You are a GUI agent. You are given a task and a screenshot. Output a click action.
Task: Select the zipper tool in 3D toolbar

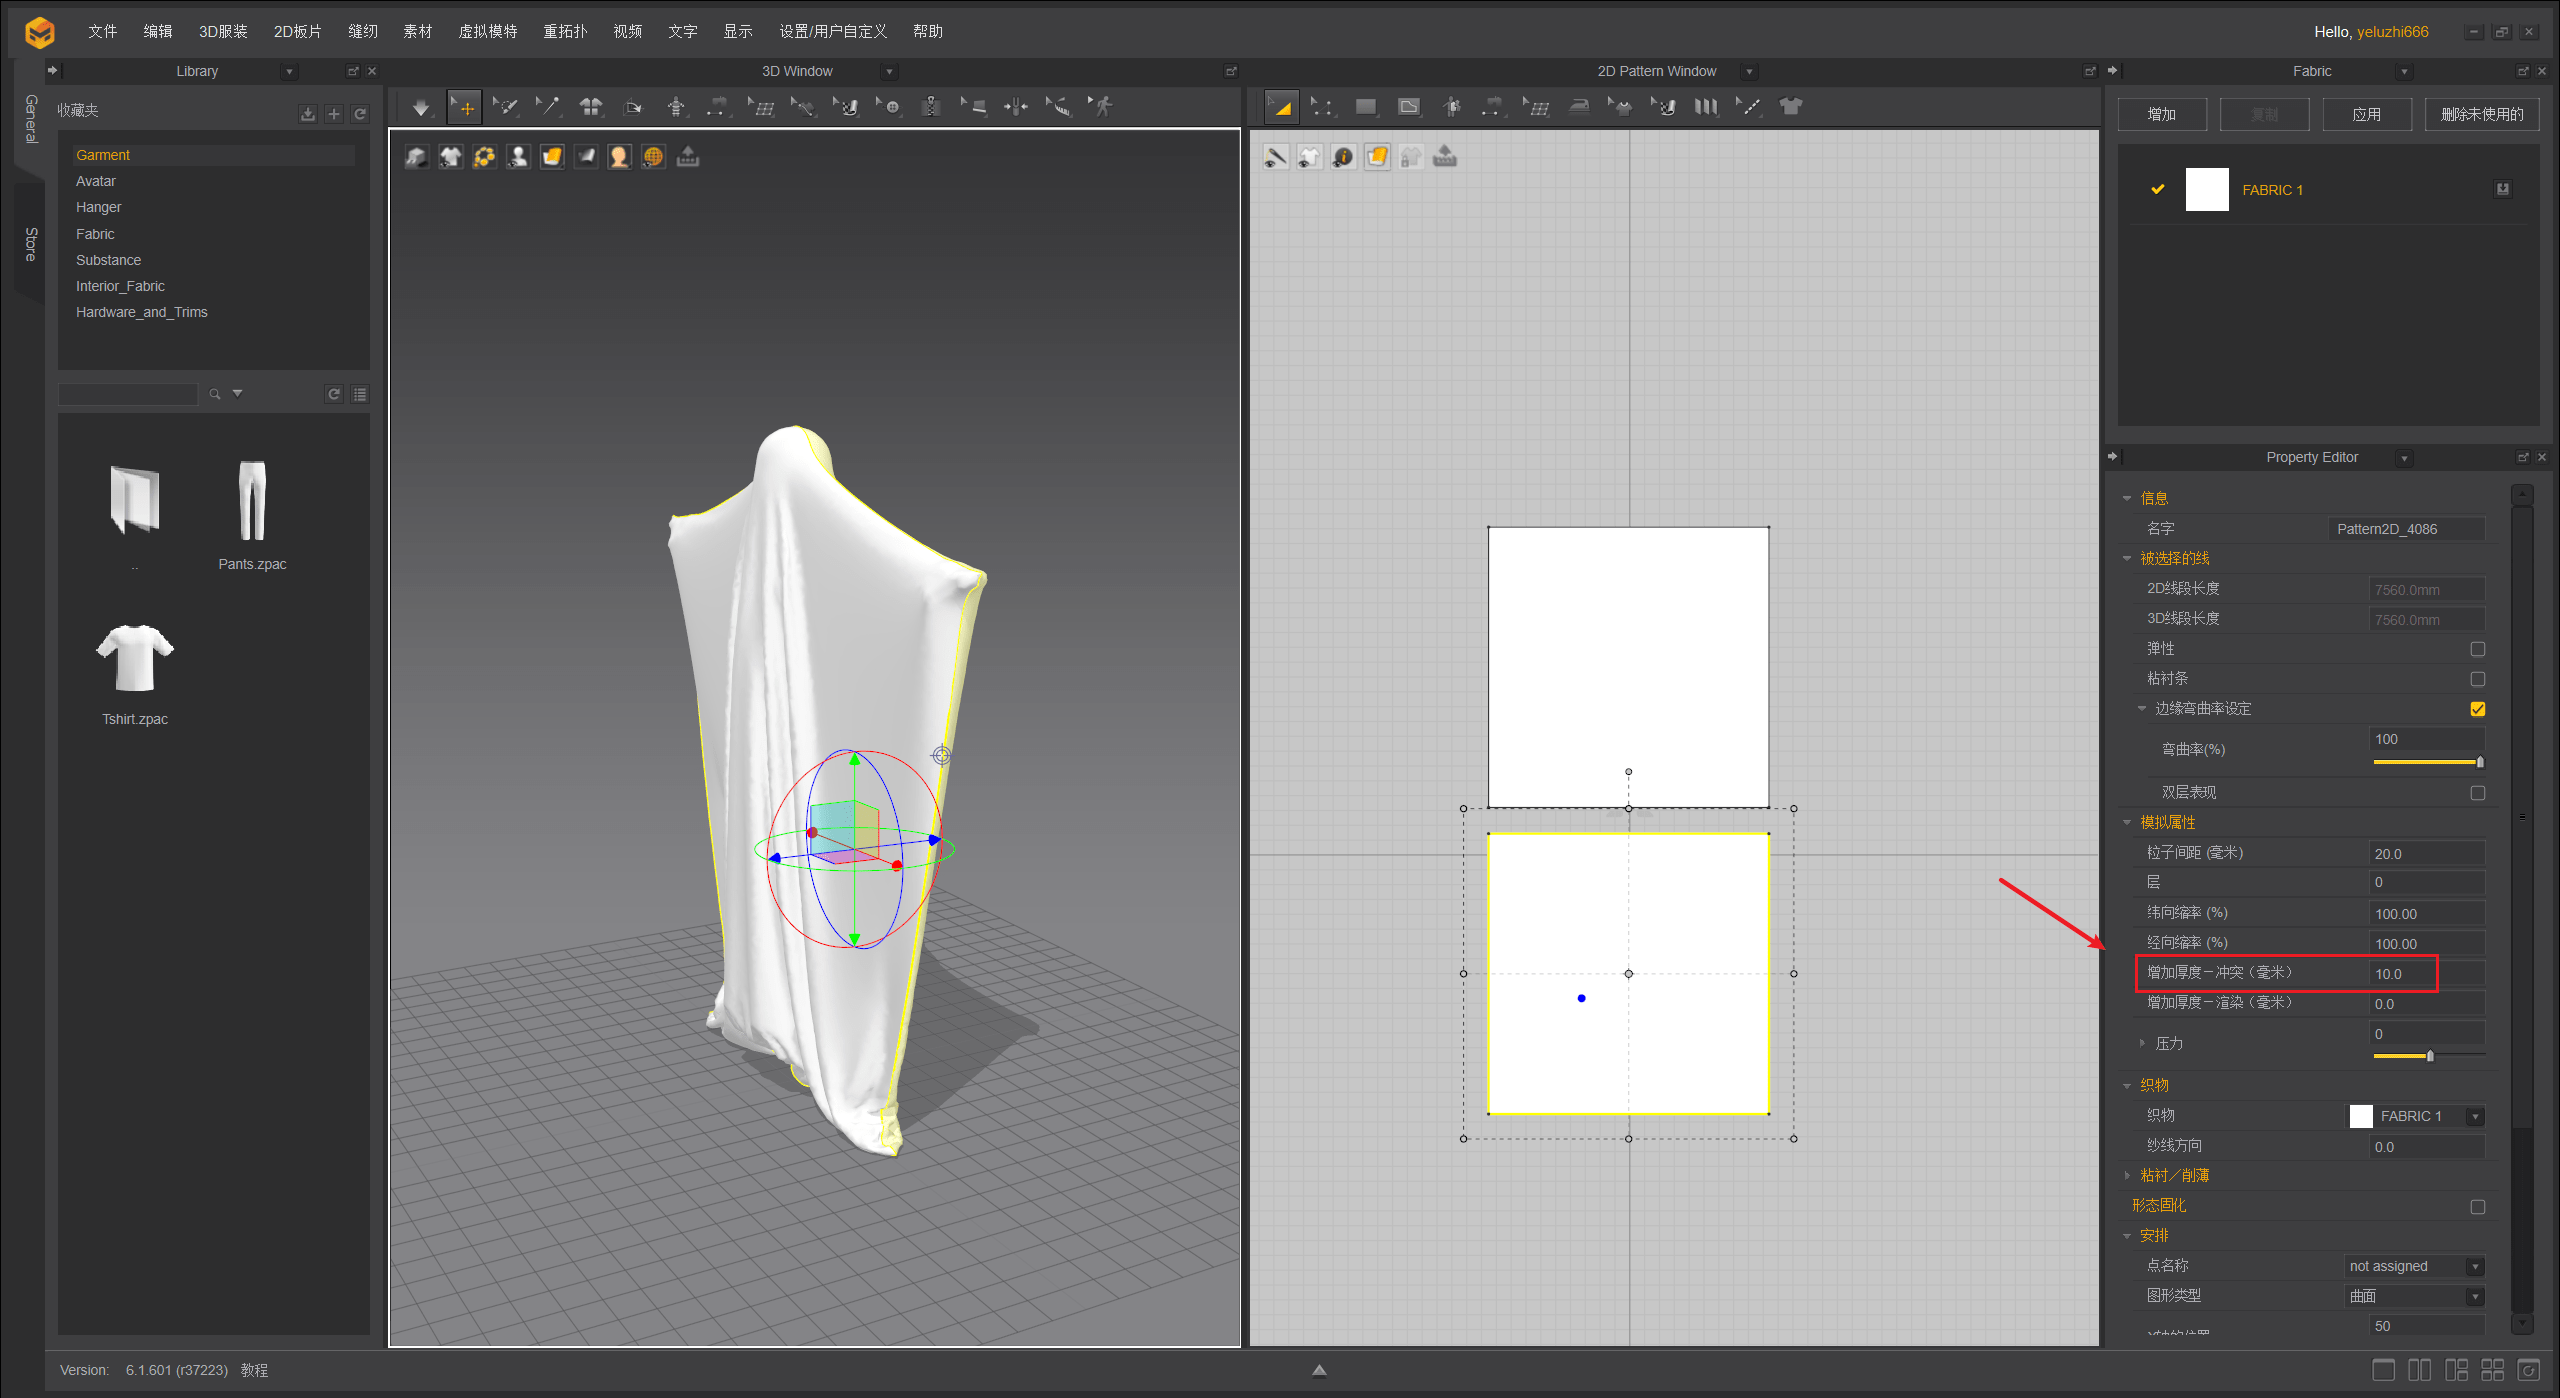931,107
